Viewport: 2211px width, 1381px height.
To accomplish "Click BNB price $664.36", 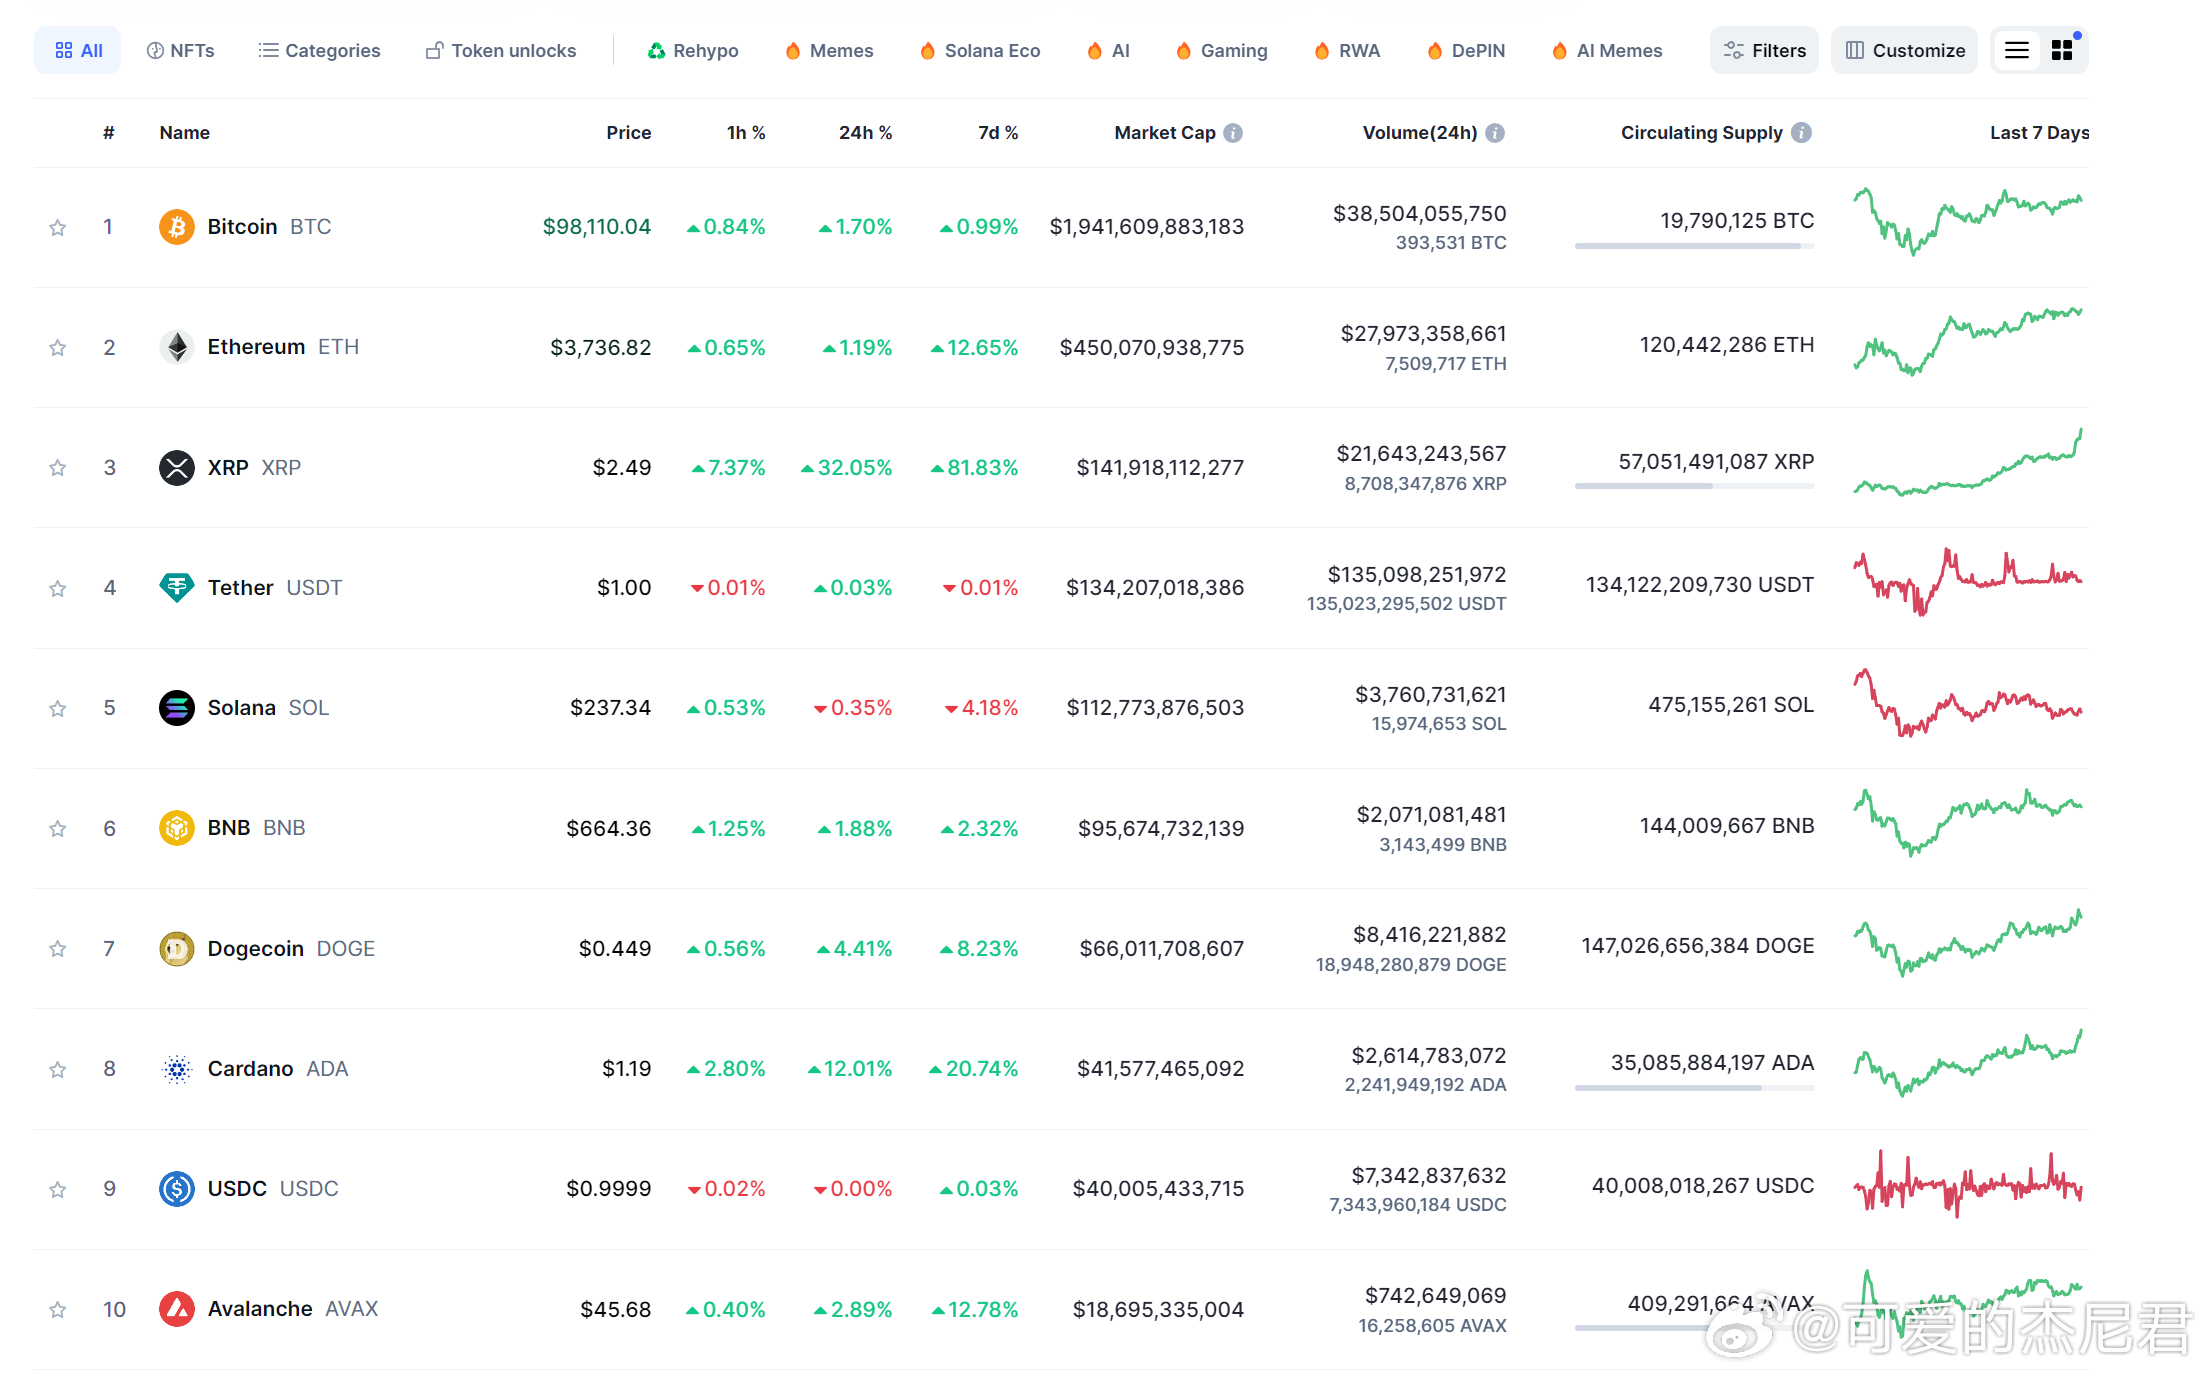I will tap(609, 828).
